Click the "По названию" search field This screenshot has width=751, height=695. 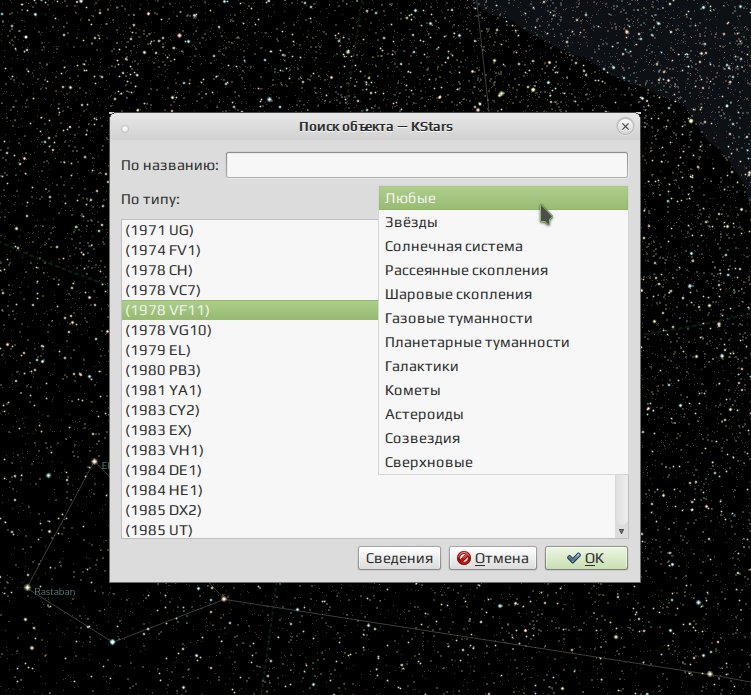click(x=427, y=165)
